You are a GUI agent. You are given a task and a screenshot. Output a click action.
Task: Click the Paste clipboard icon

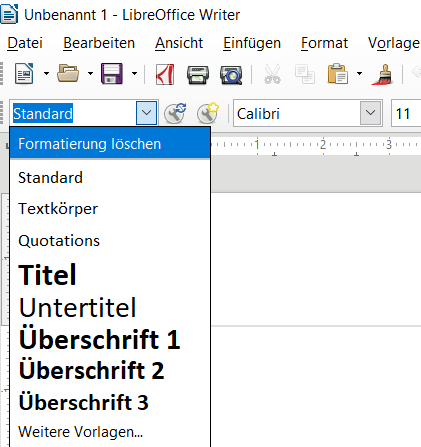338,74
